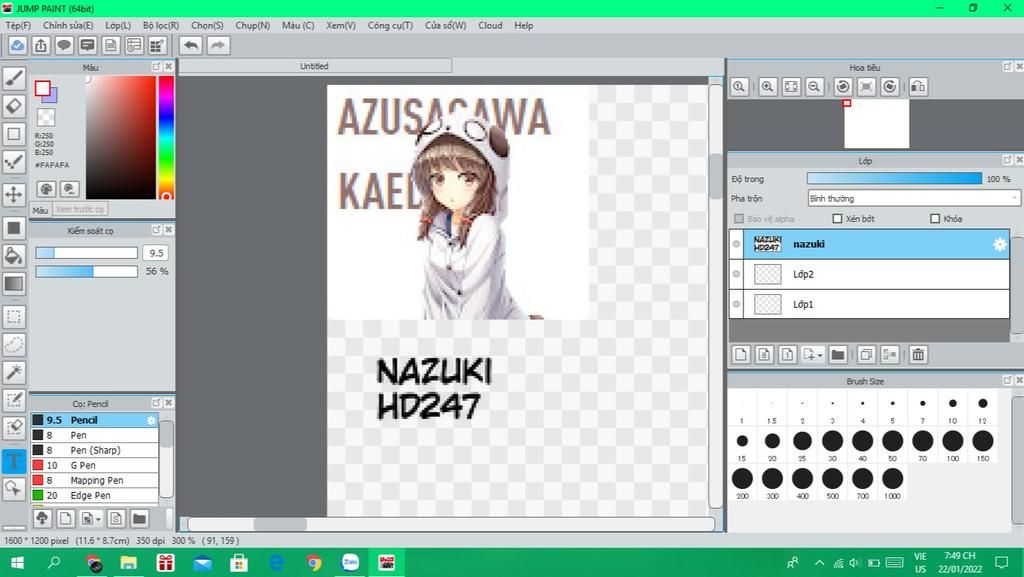Flip the view in navigator panel
The height and width of the screenshot is (577, 1024).
click(918, 86)
